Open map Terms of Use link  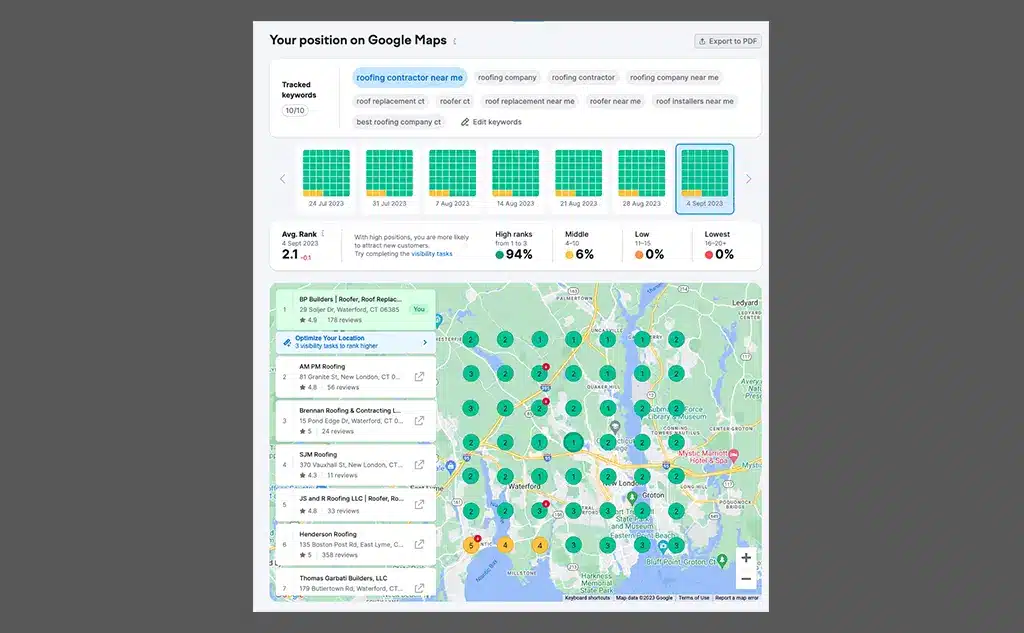tap(694, 598)
